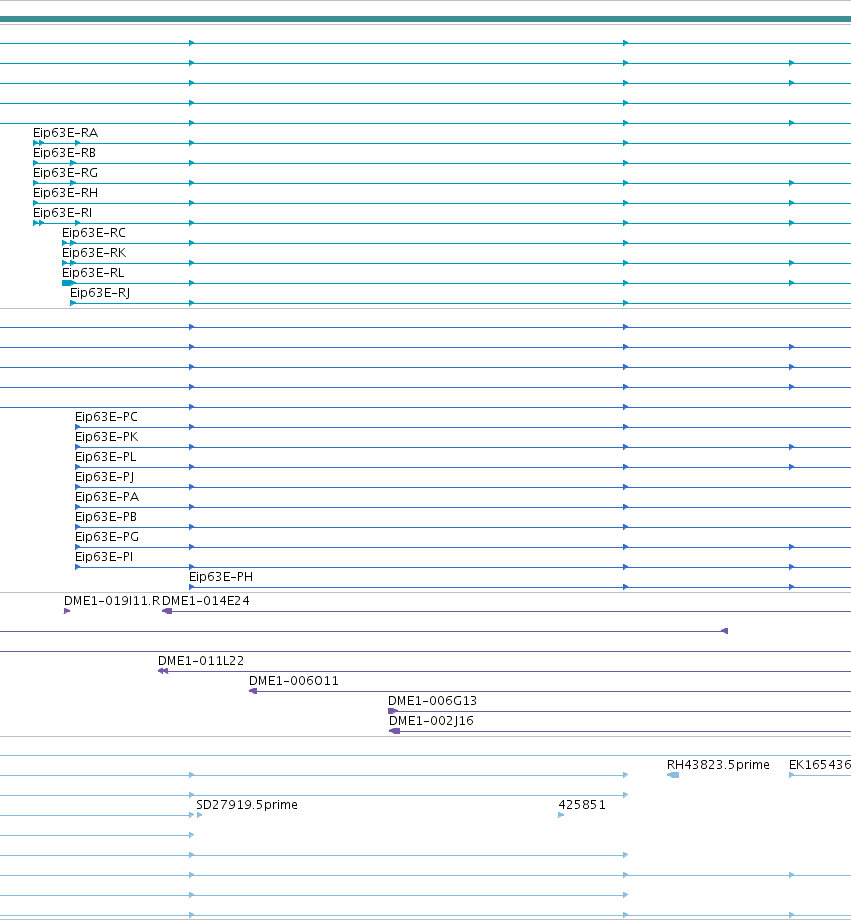Viewport: 851px width, 920px height.
Task: Click the RH43823.5prime EST label
Action: (x=718, y=765)
